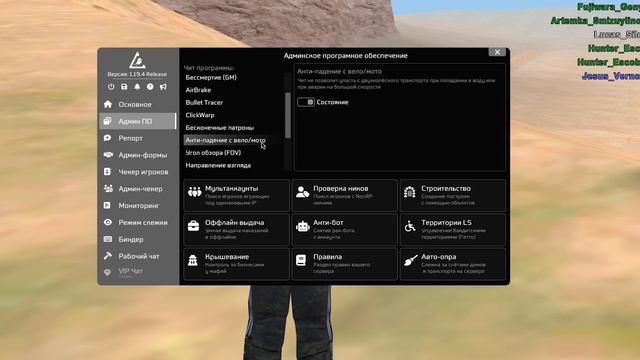The image size is (640, 360).
Task: Click the people icon beside Админ-чекер
Action: (x=108, y=188)
